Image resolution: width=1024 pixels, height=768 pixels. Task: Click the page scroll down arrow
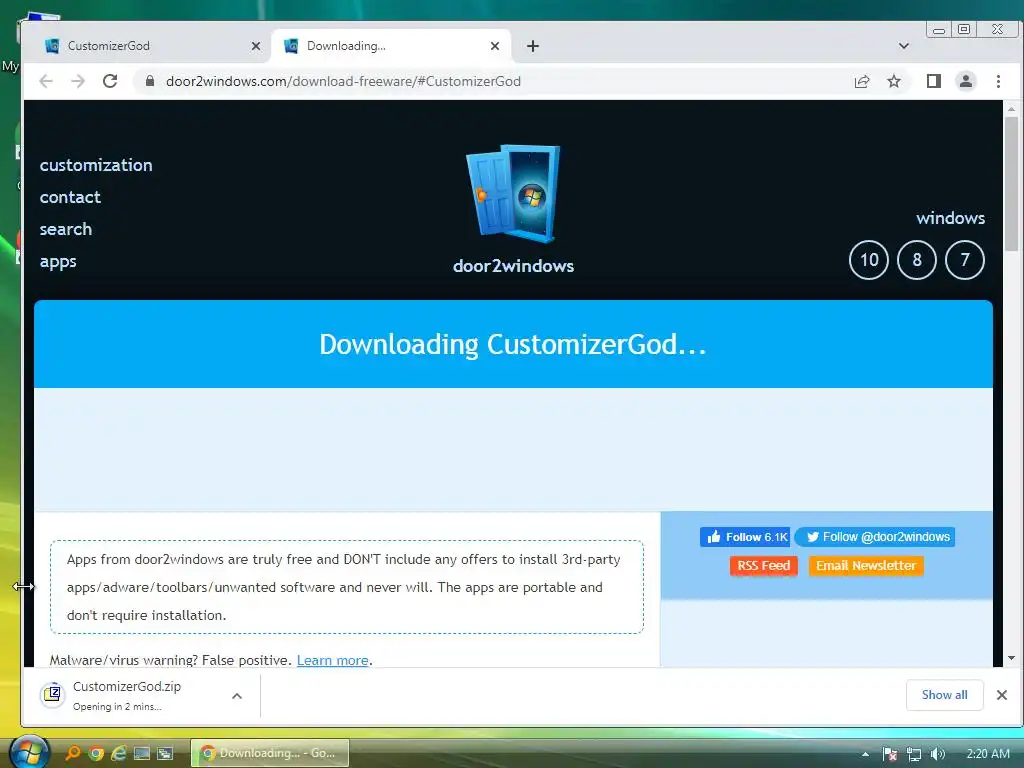(1012, 658)
